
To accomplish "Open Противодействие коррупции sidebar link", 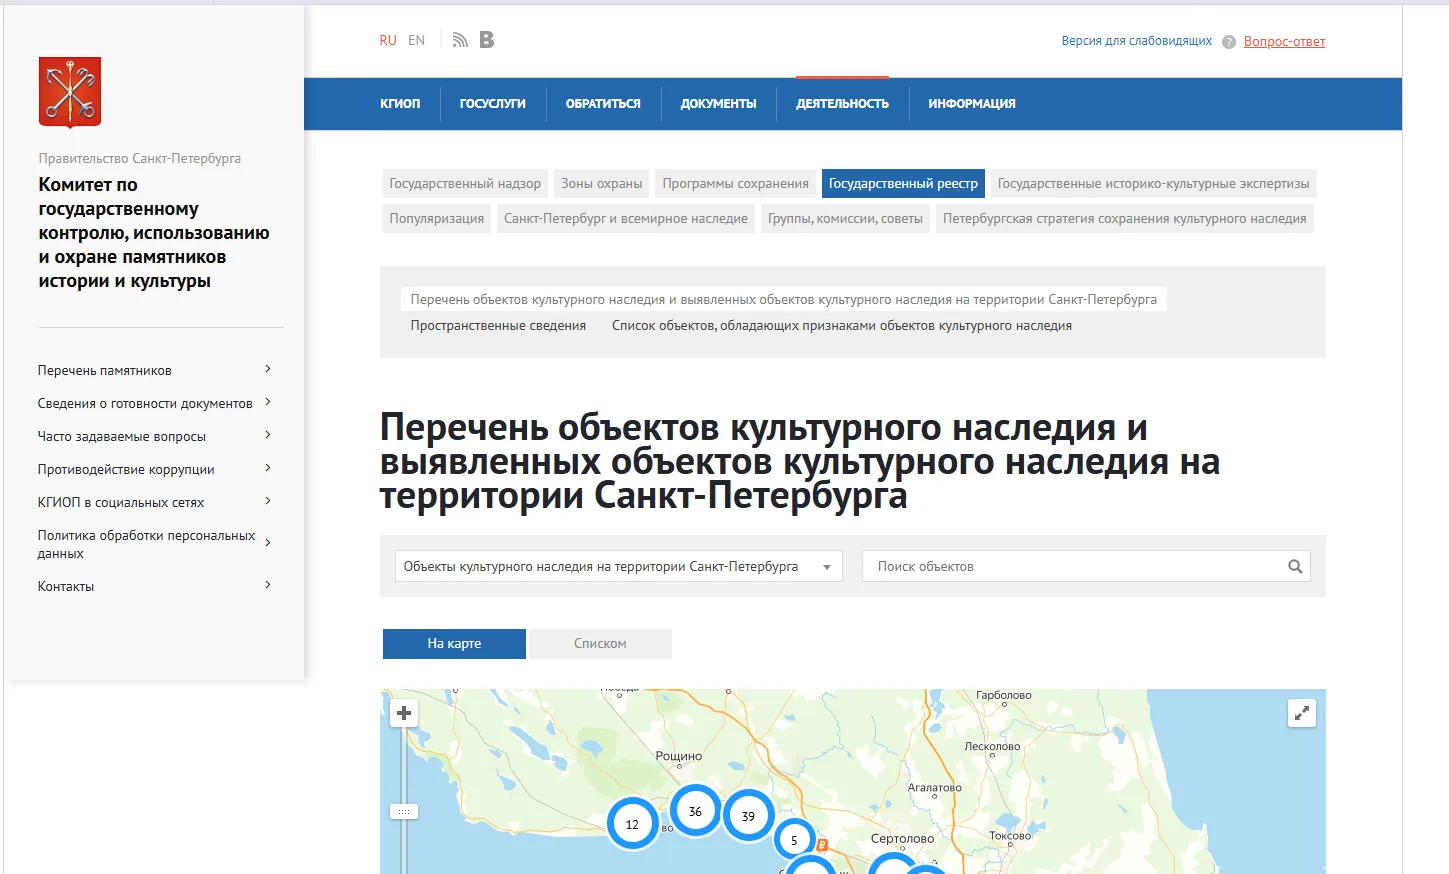I will click(x=126, y=469).
